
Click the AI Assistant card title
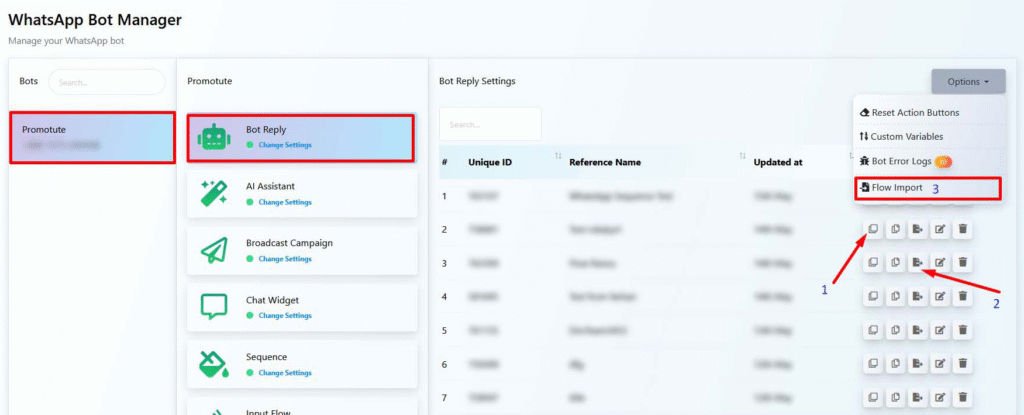click(x=270, y=187)
